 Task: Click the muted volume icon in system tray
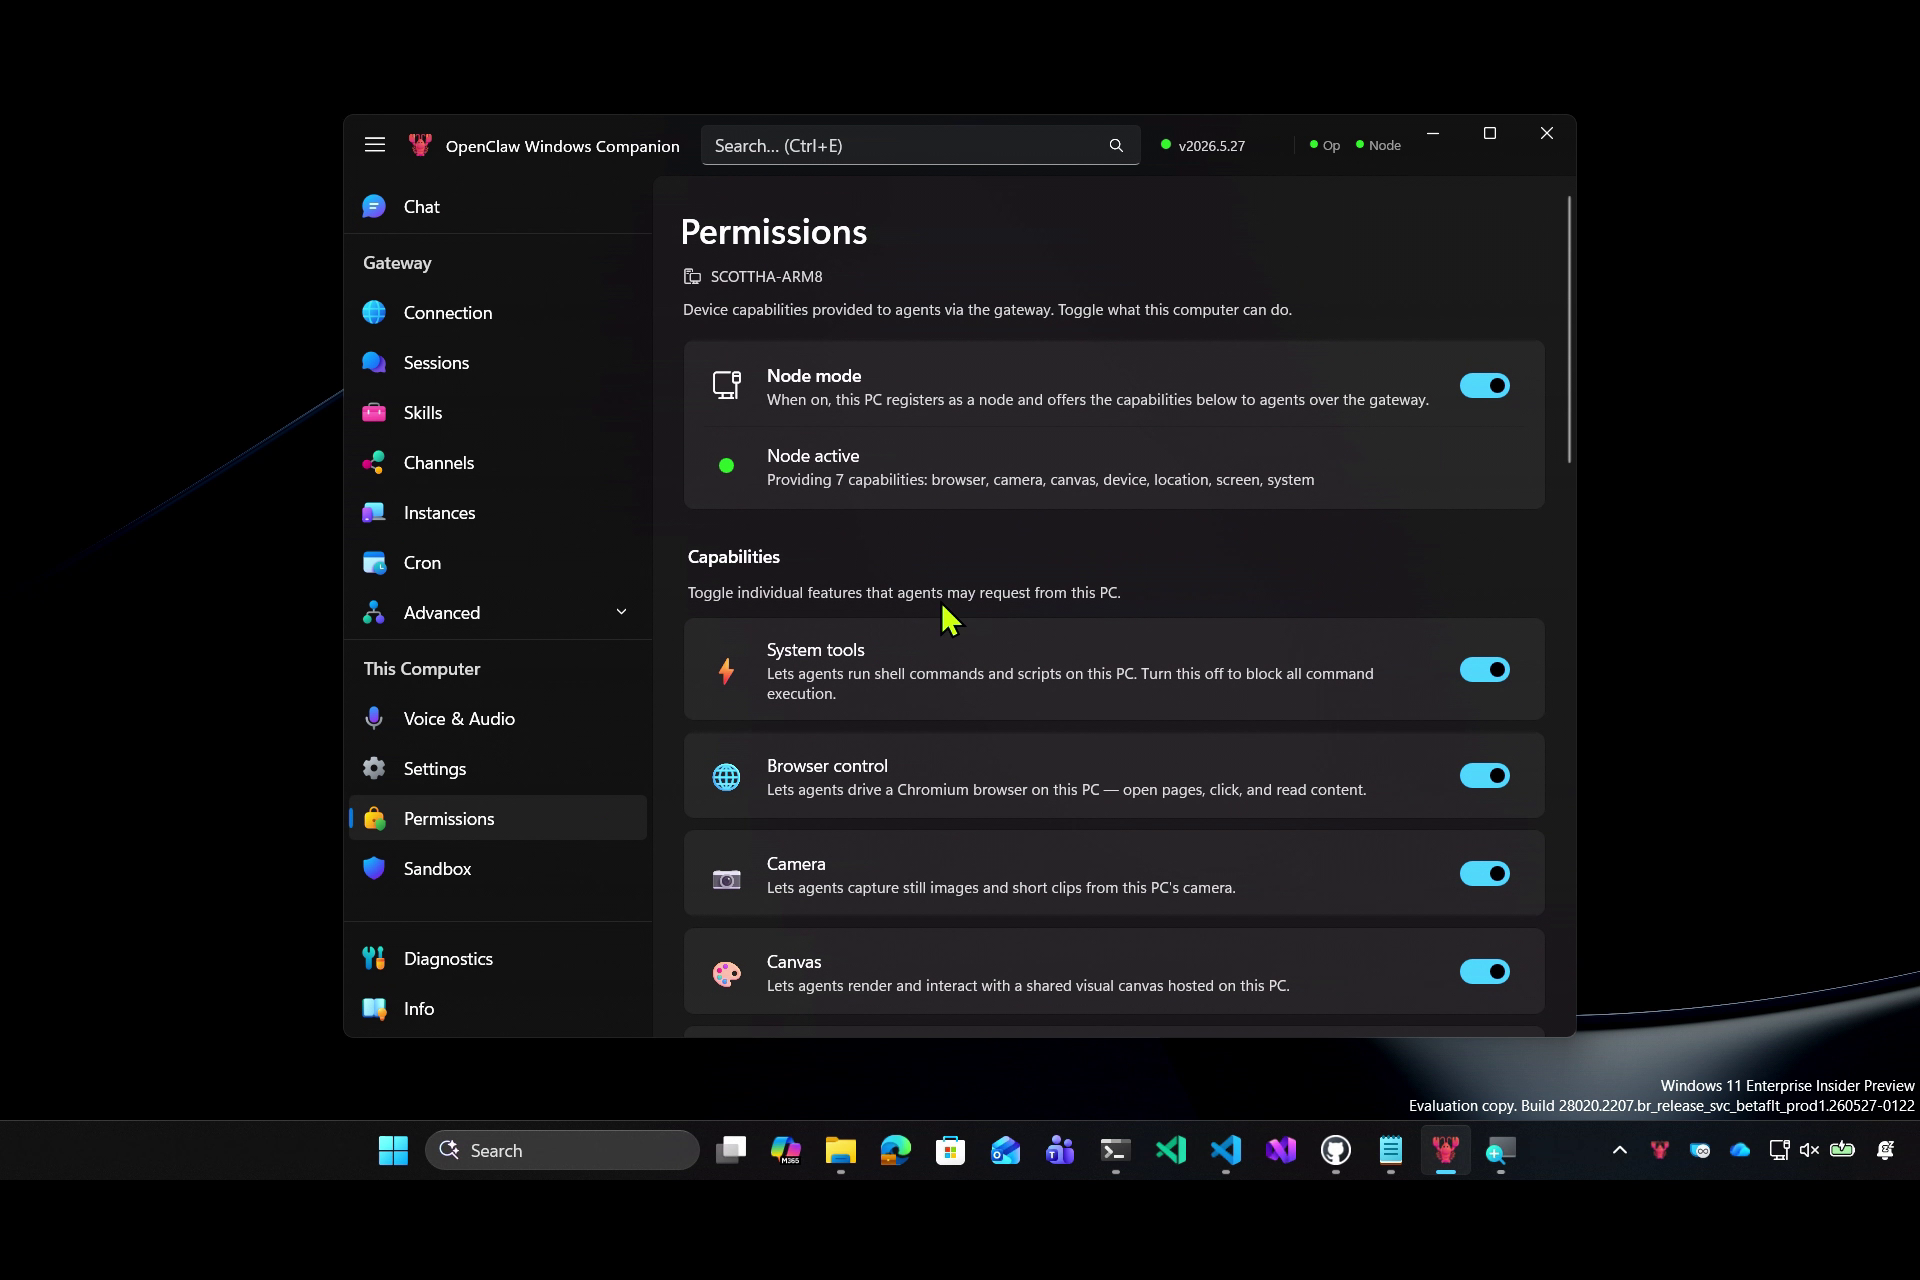click(x=1809, y=1150)
